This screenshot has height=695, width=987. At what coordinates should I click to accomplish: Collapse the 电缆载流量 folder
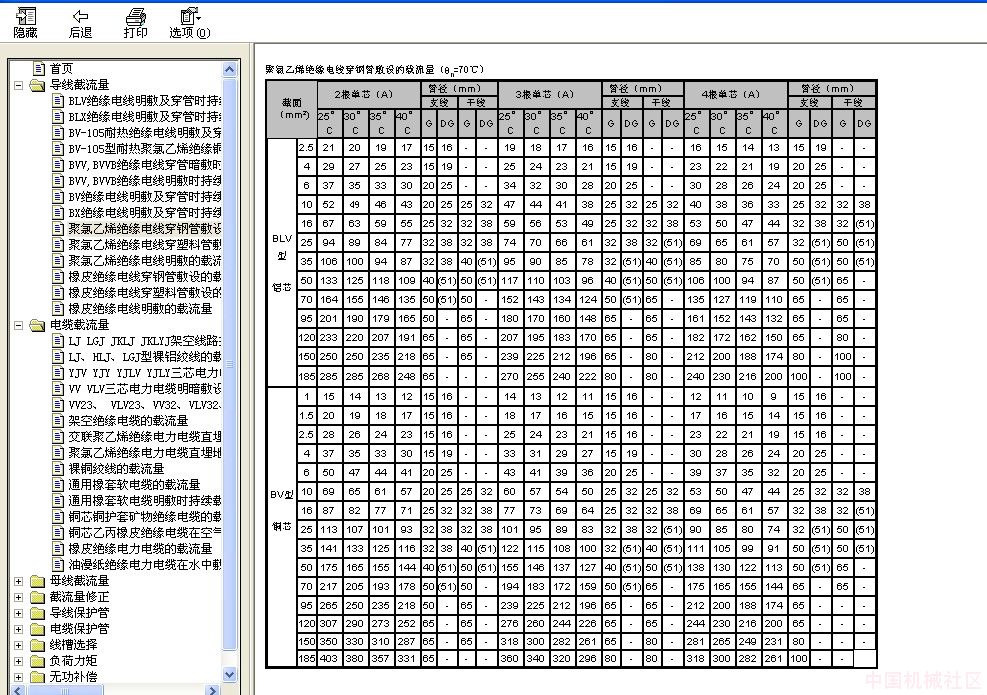pyautogui.click(x=19, y=325)
